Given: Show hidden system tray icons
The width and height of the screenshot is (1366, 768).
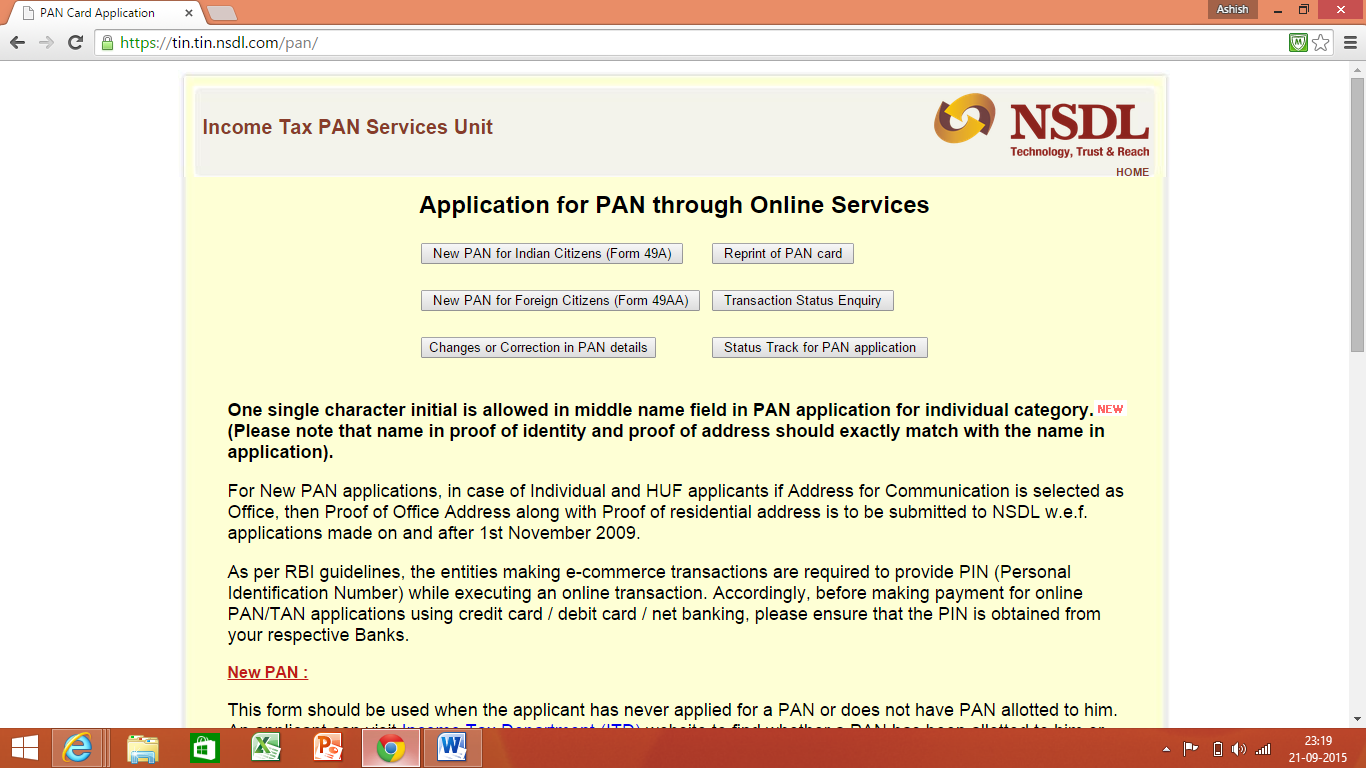Looking at the screenshot, I should [1166, 749].
